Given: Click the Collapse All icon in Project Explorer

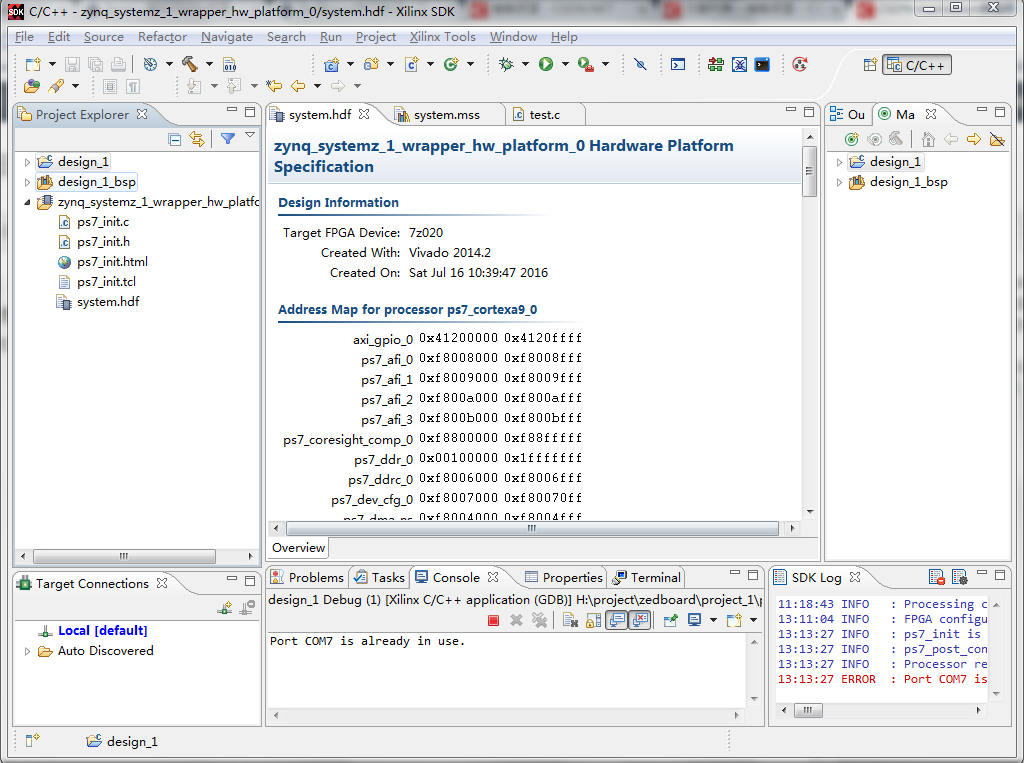Looking at the screenshot, I should (x=174, y=138).
